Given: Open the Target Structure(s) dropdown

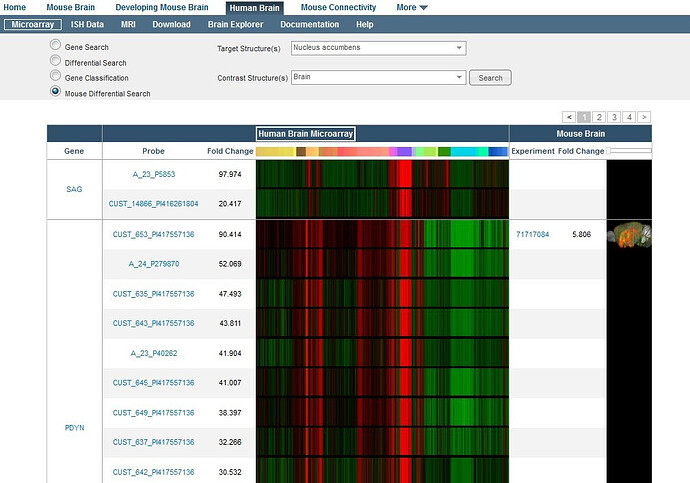Looking at the screenshot, I should coord(378,48).
